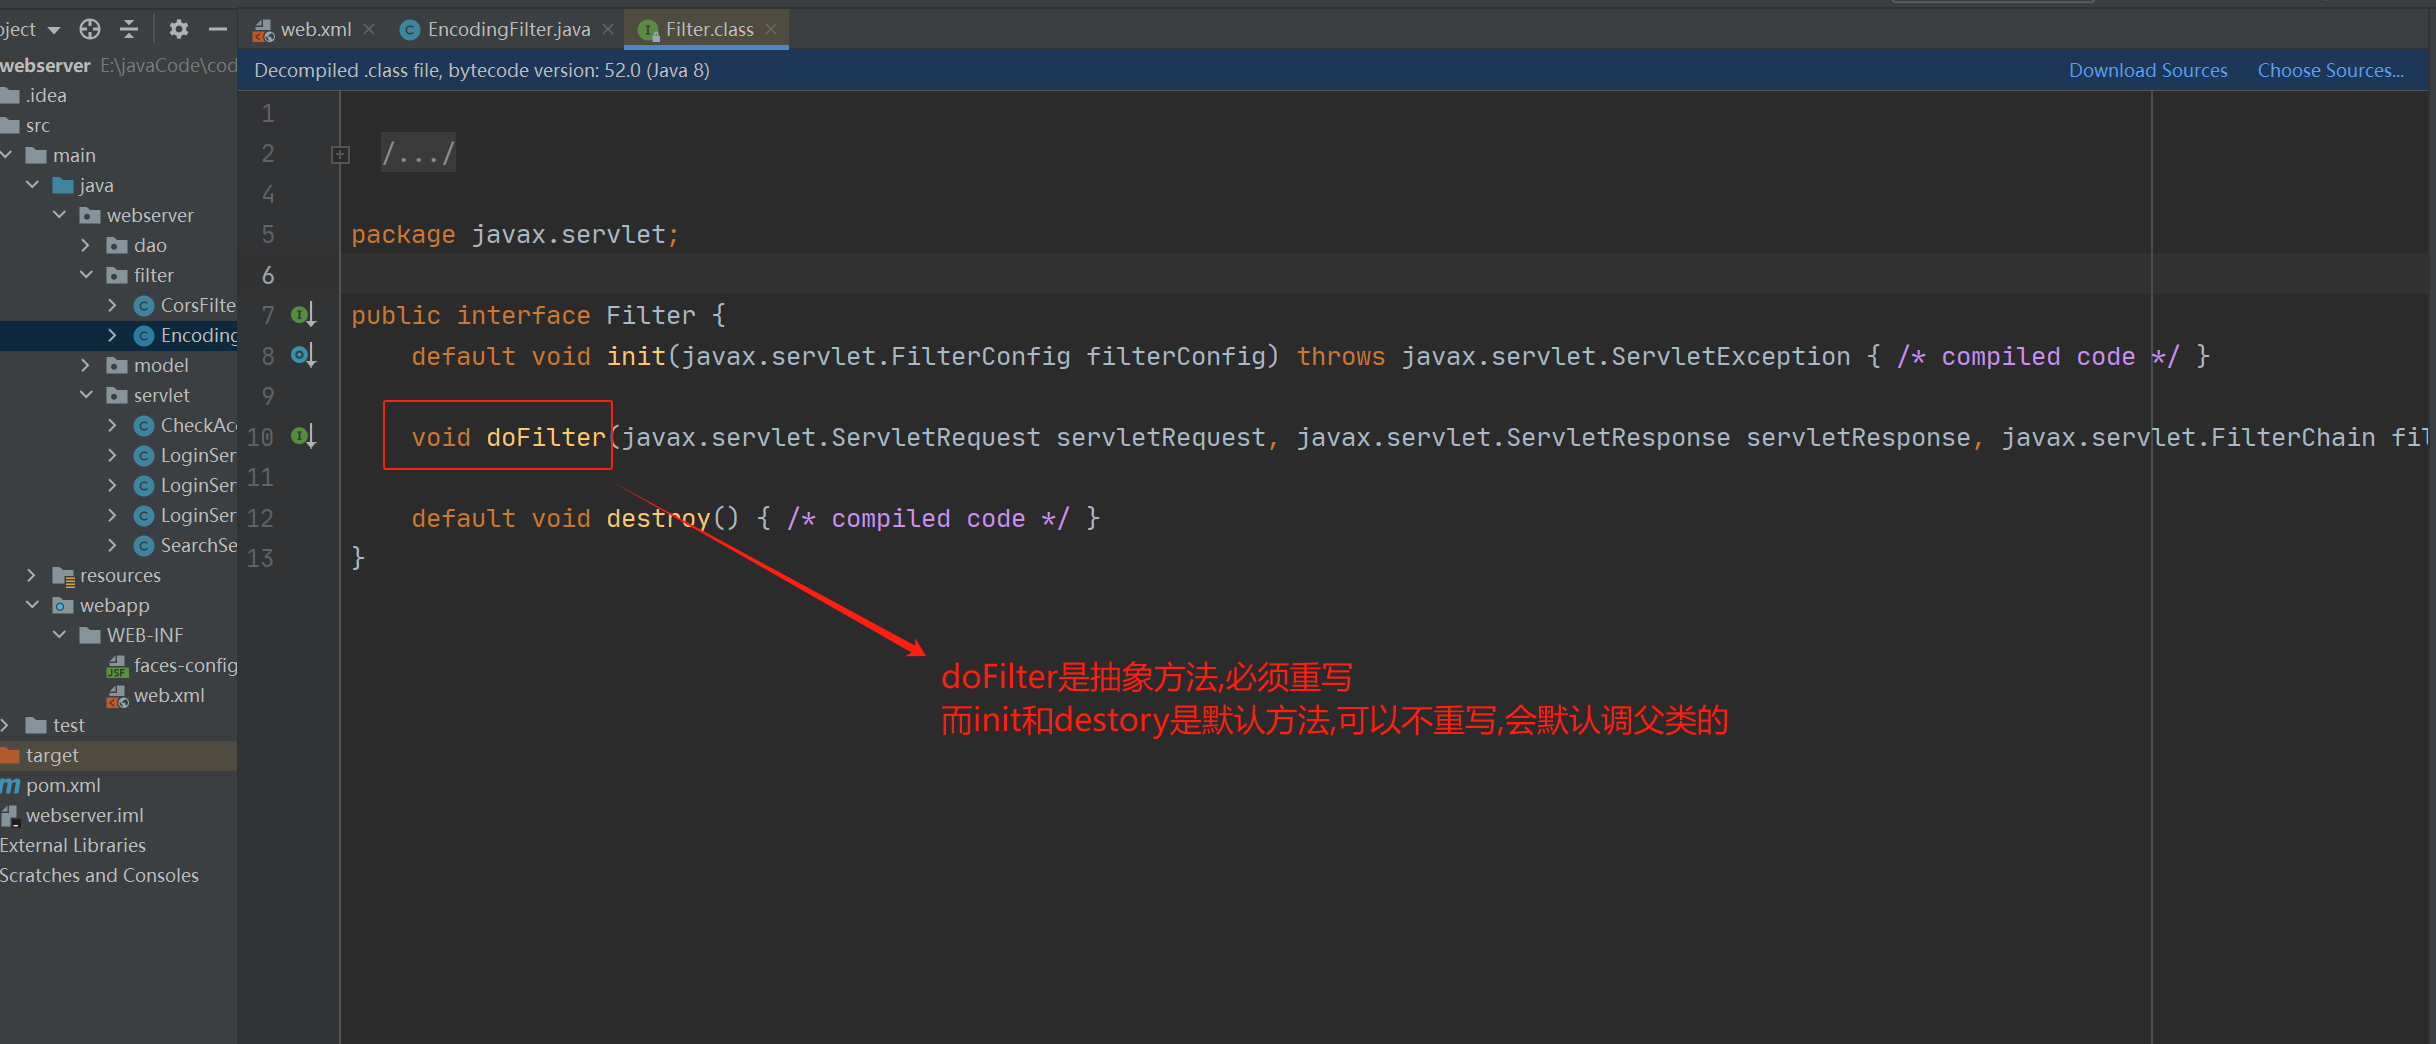Click the 'throws' keyword on line 8
Screen dimensions: 2436x1044
(1341, 356)
